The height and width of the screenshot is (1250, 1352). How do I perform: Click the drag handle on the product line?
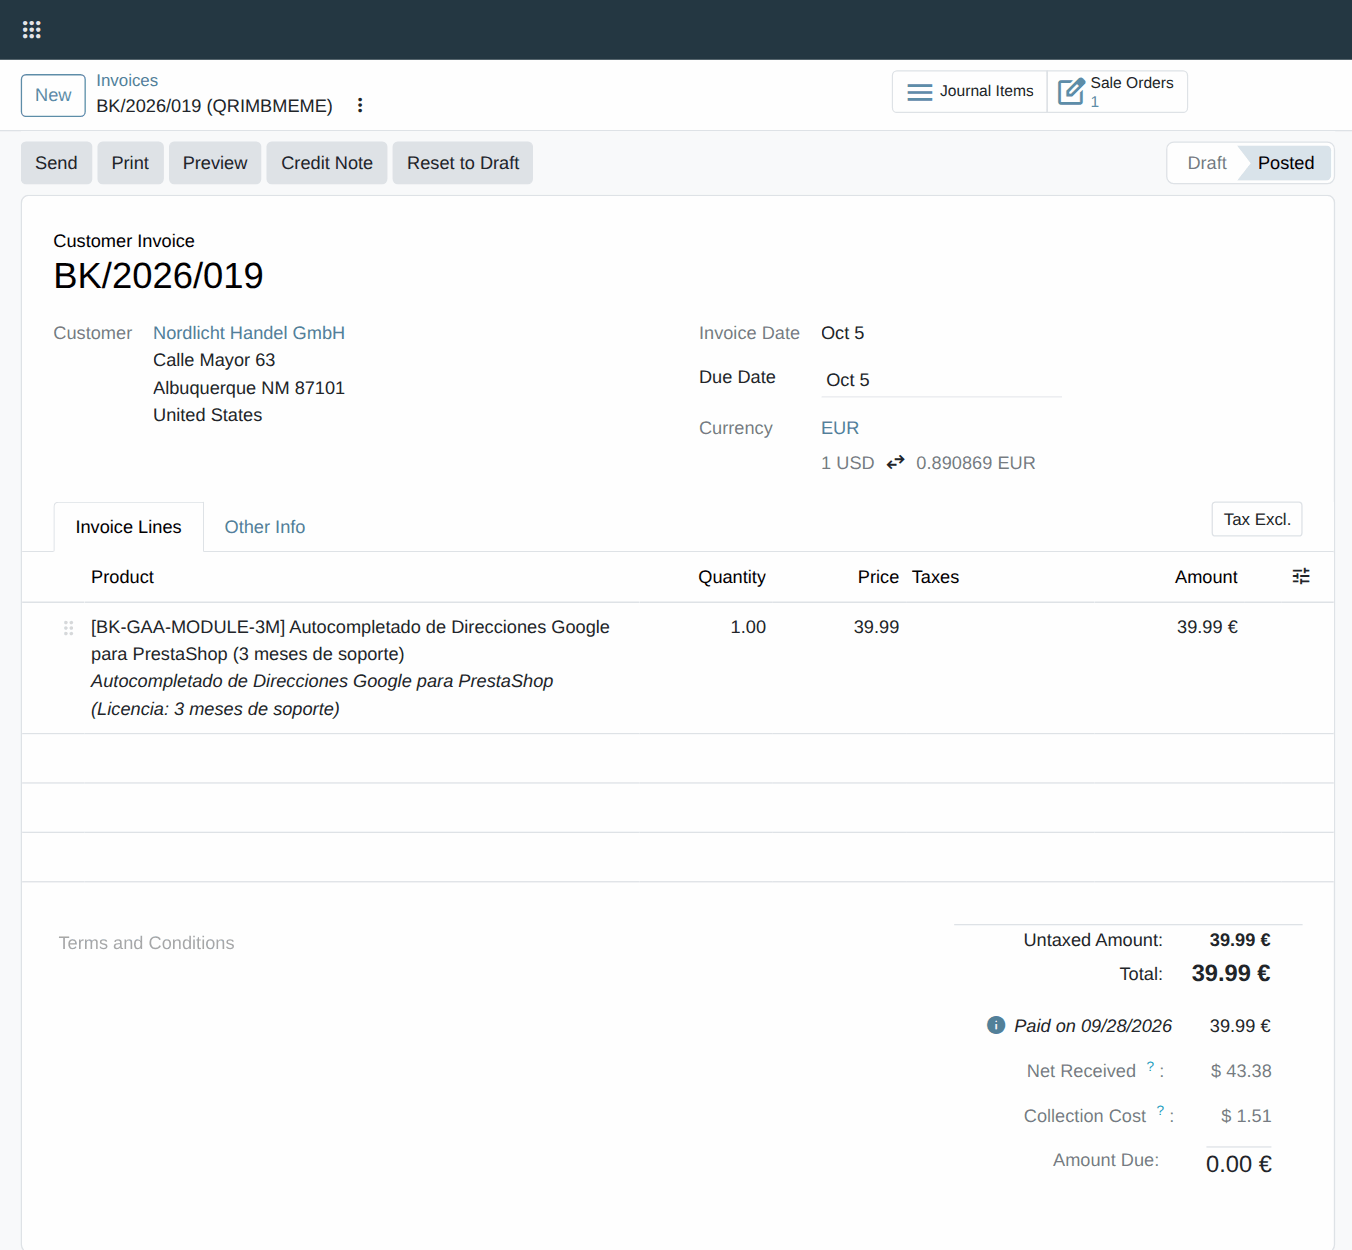tap(69, 628)
